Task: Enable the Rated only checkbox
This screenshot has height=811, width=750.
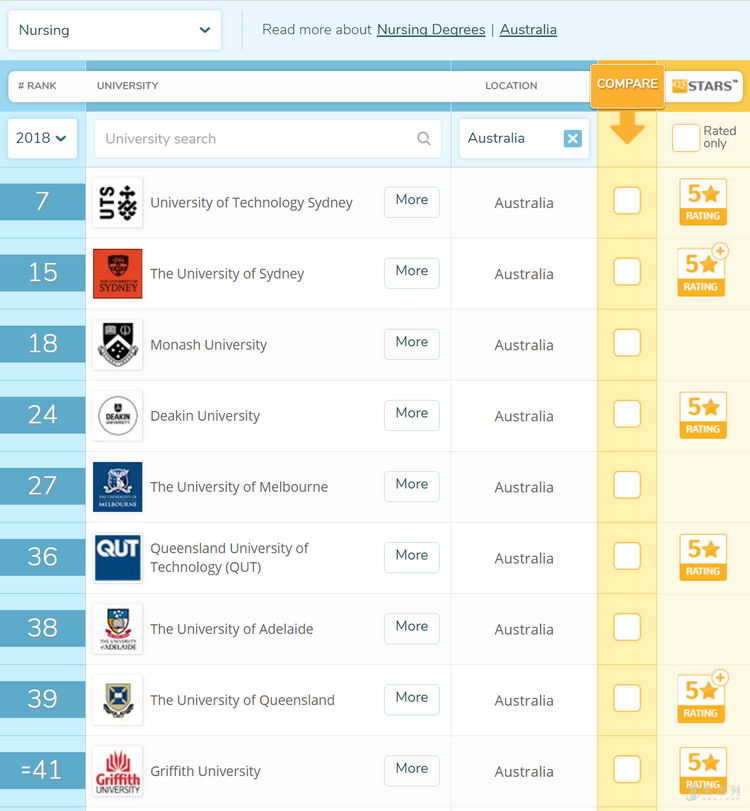Action: pyautogui.click(x=686, y=138)
